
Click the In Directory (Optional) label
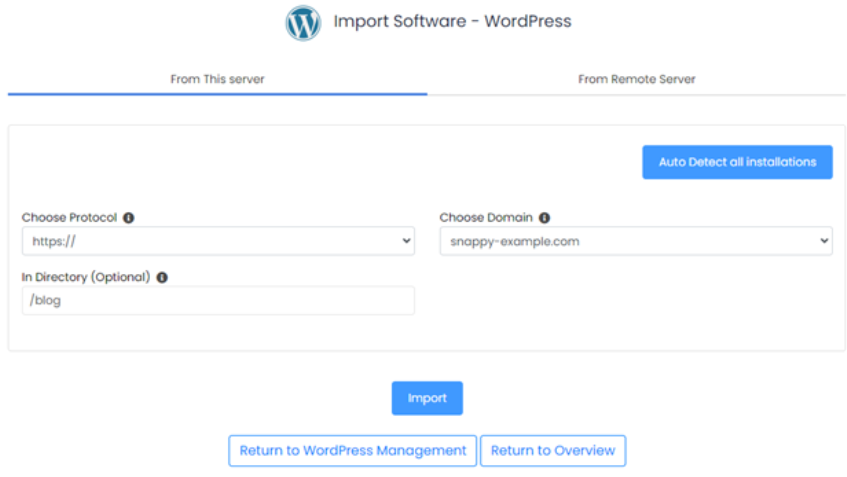point(86,277)
